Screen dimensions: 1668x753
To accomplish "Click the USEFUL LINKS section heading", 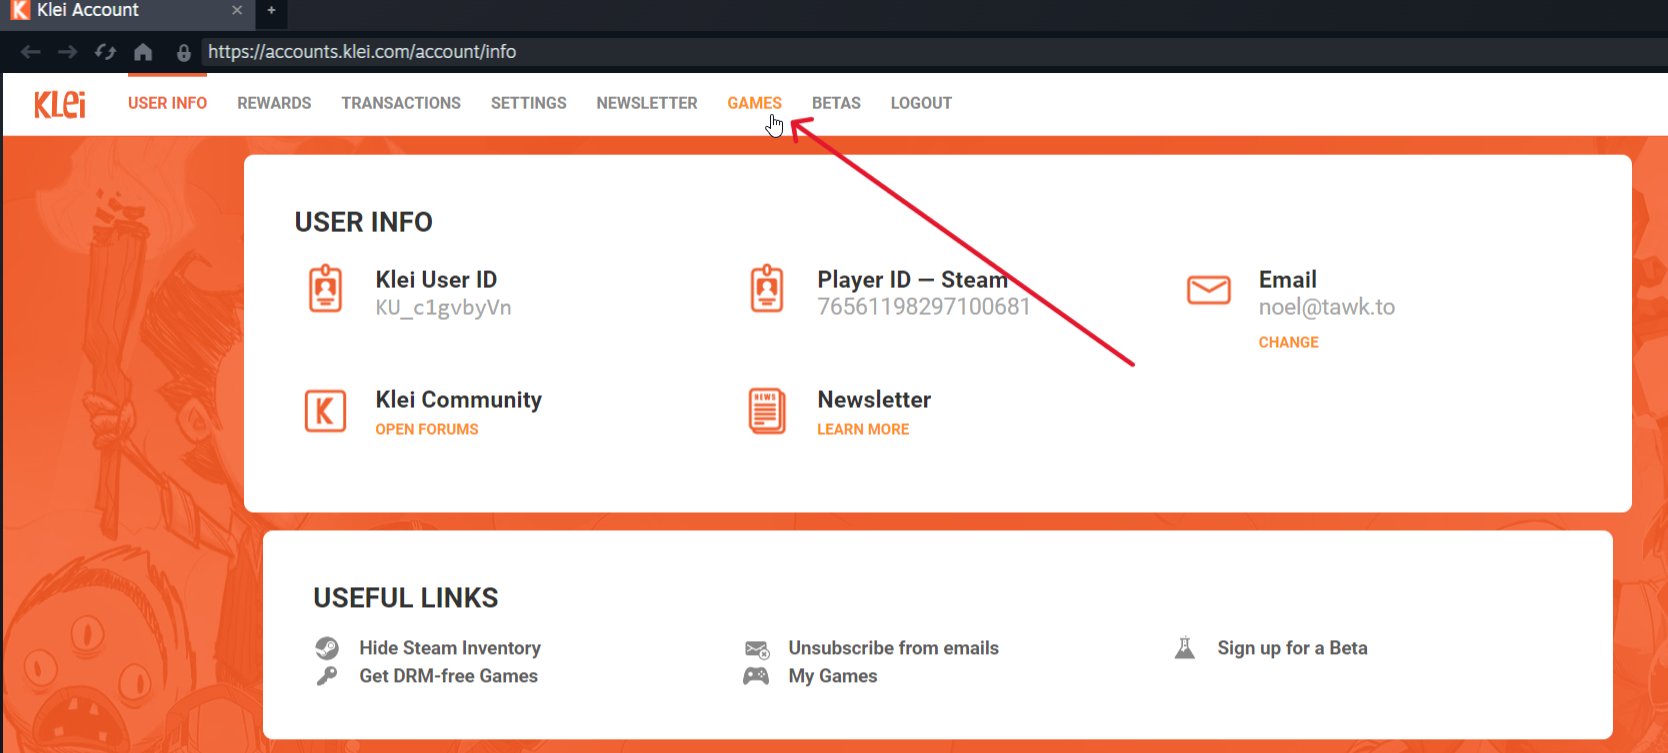I will tap(406, 598).
